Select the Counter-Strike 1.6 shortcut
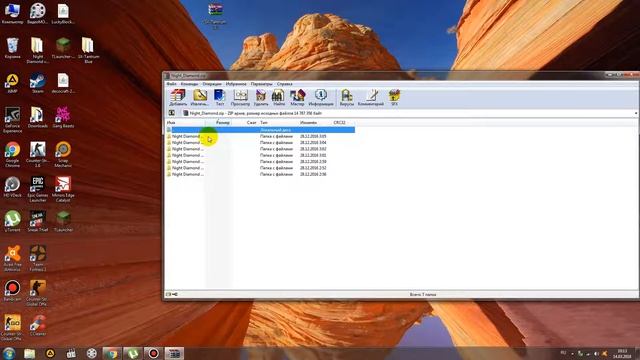Viewport: 640px width, 360px height. point(38,155)
